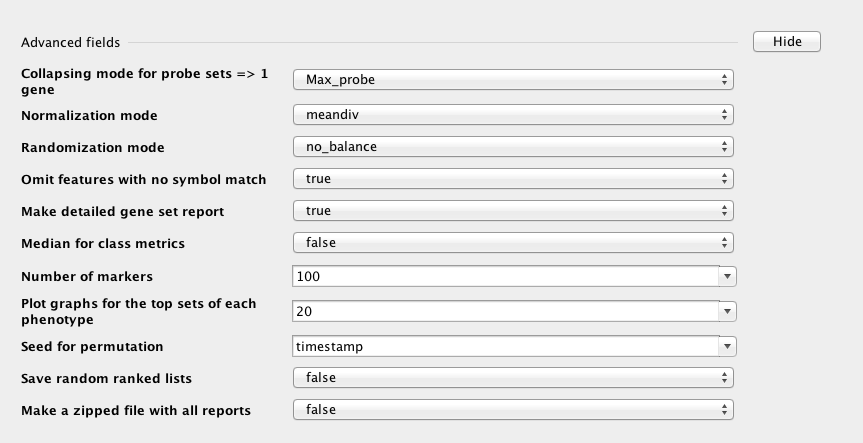
Task: Click the Seed for permutation label
Action: [x=92, y=347]
